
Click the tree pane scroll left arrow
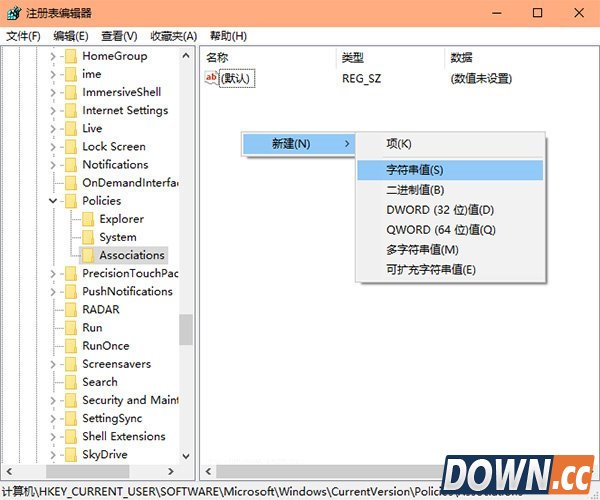coord(9,471)
